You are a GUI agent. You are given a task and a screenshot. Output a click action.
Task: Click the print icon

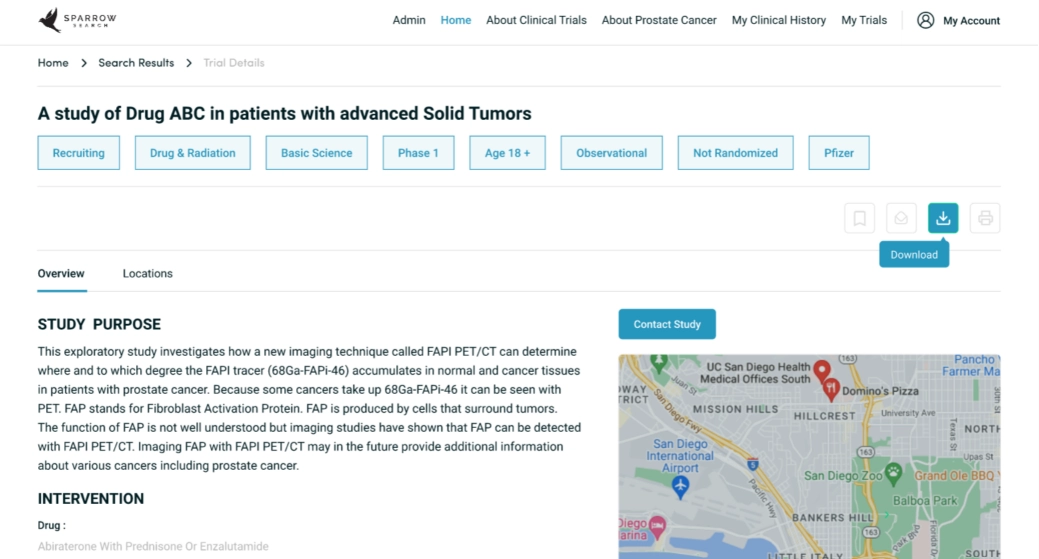[985, 218]
